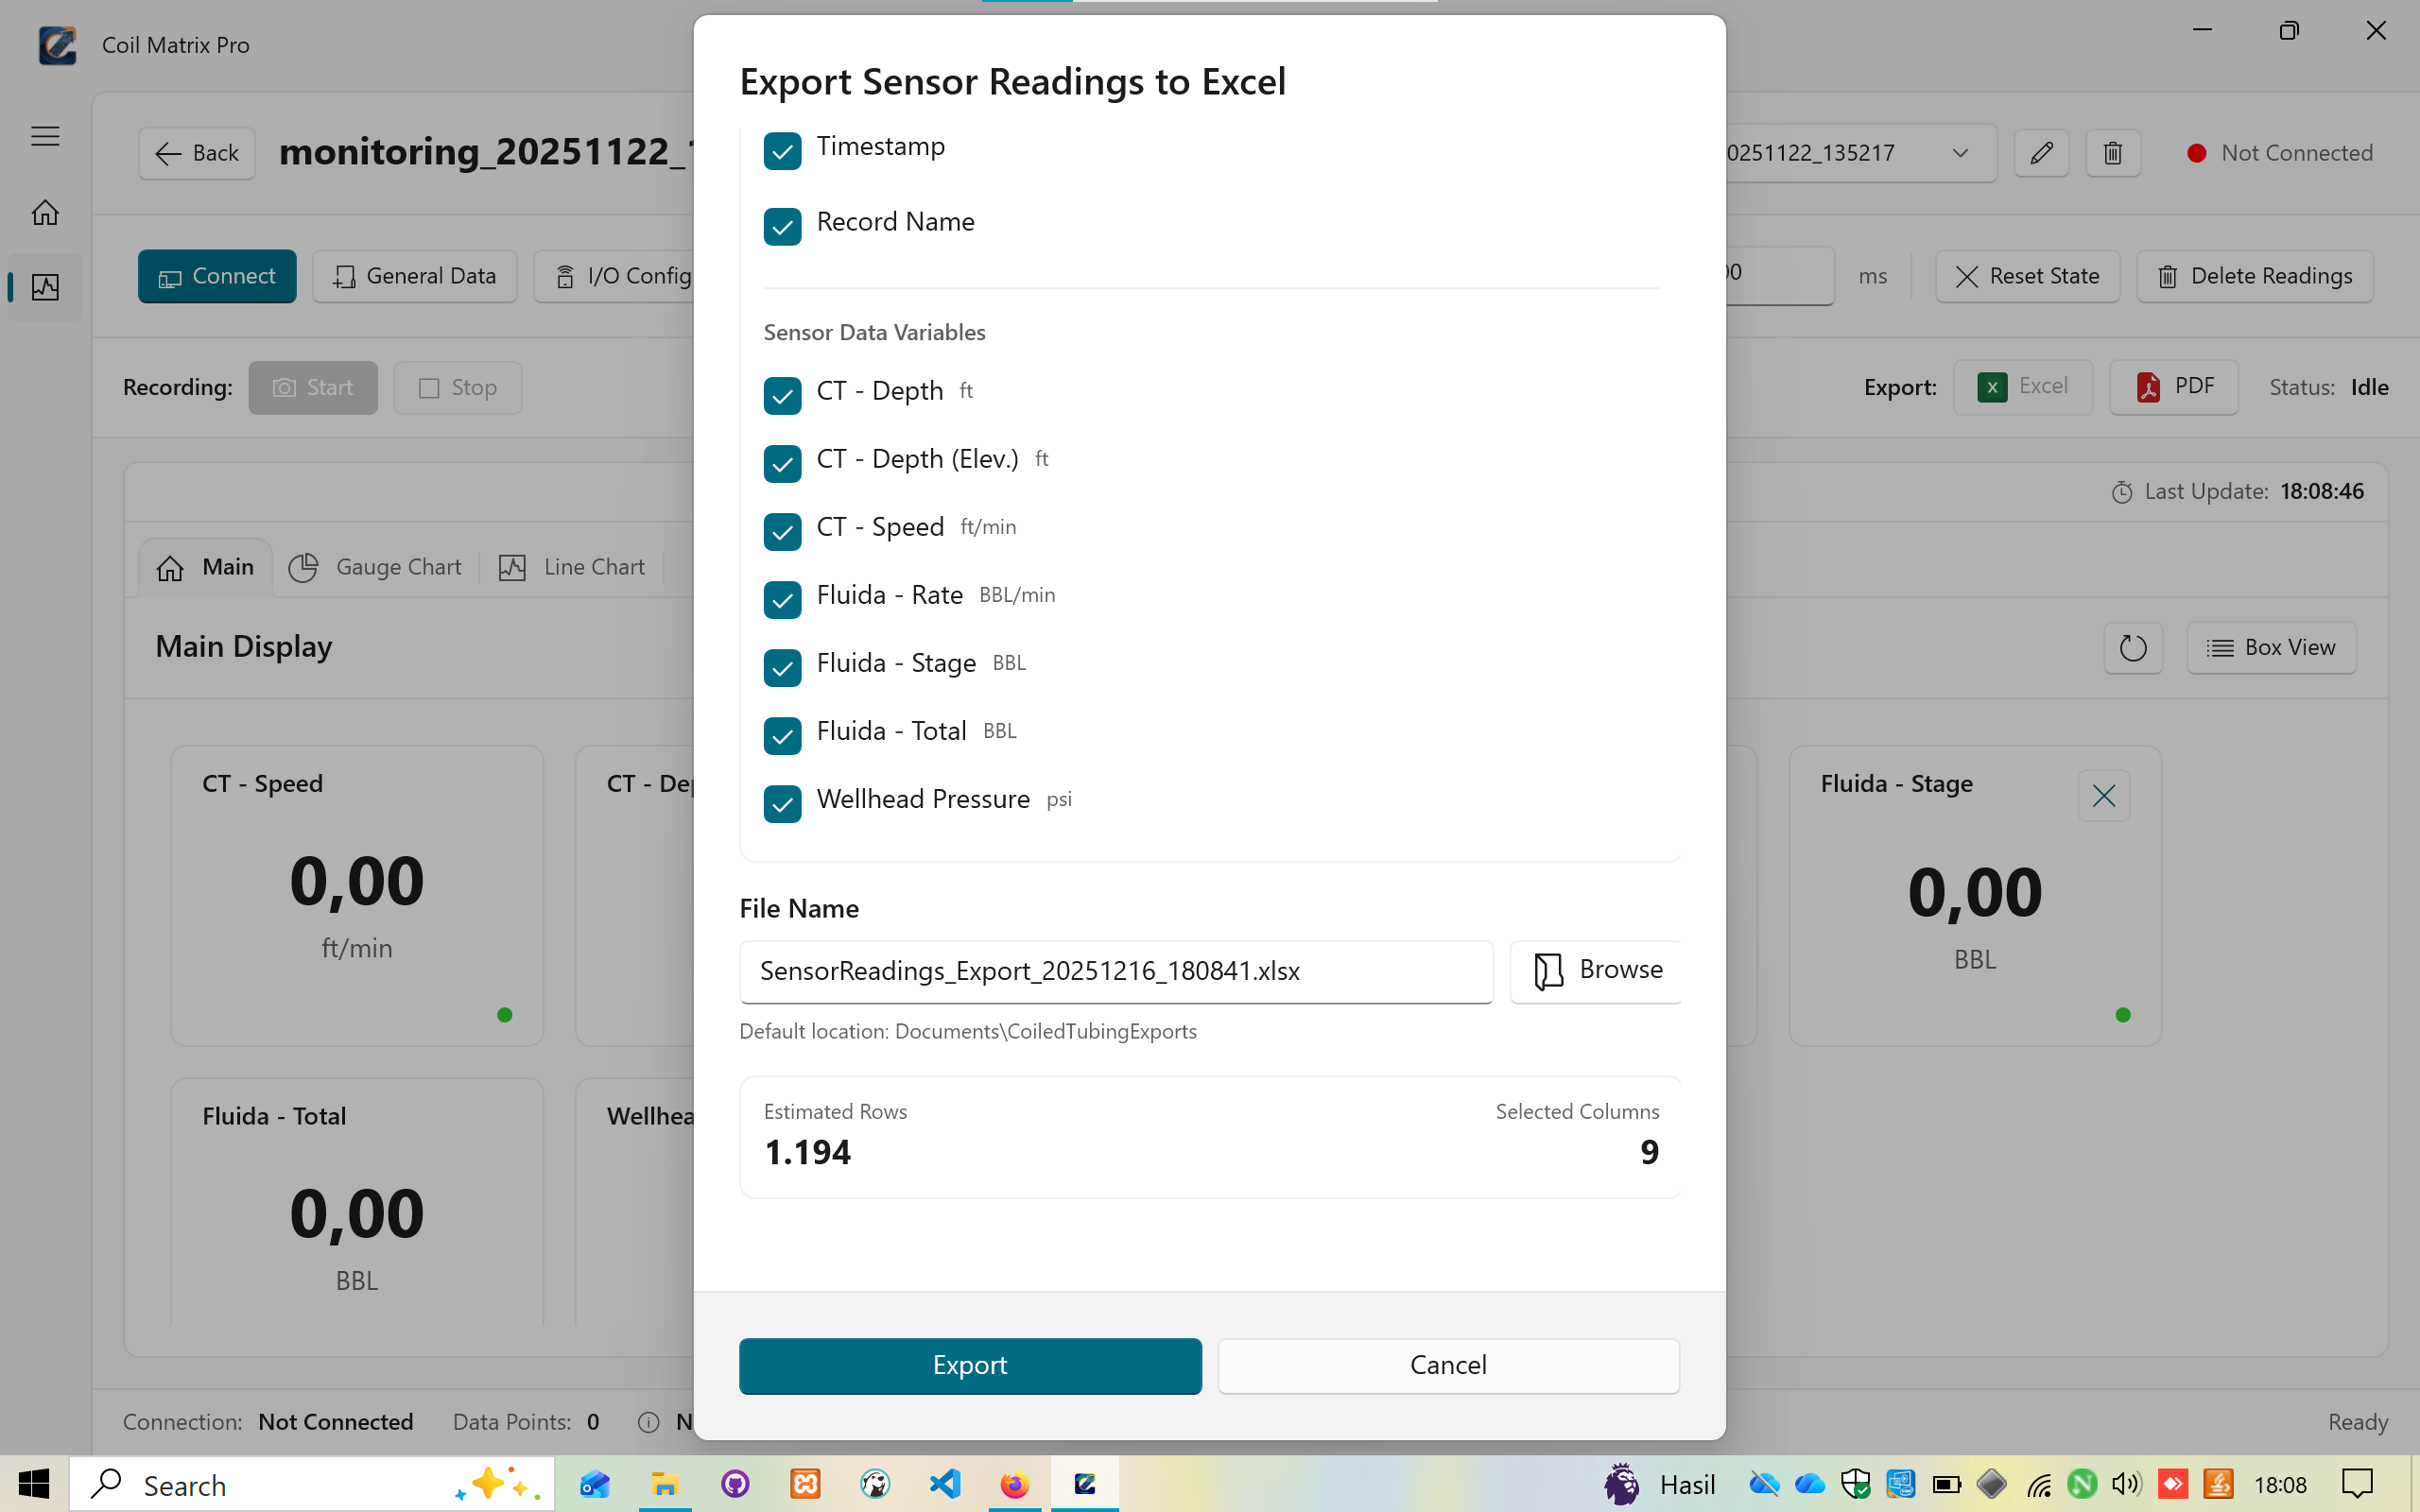The height and width of the screenshot is (1512, 2420).
Task: Disable the Wellhead Pressure export variable
Action: [x=782, y=804]
